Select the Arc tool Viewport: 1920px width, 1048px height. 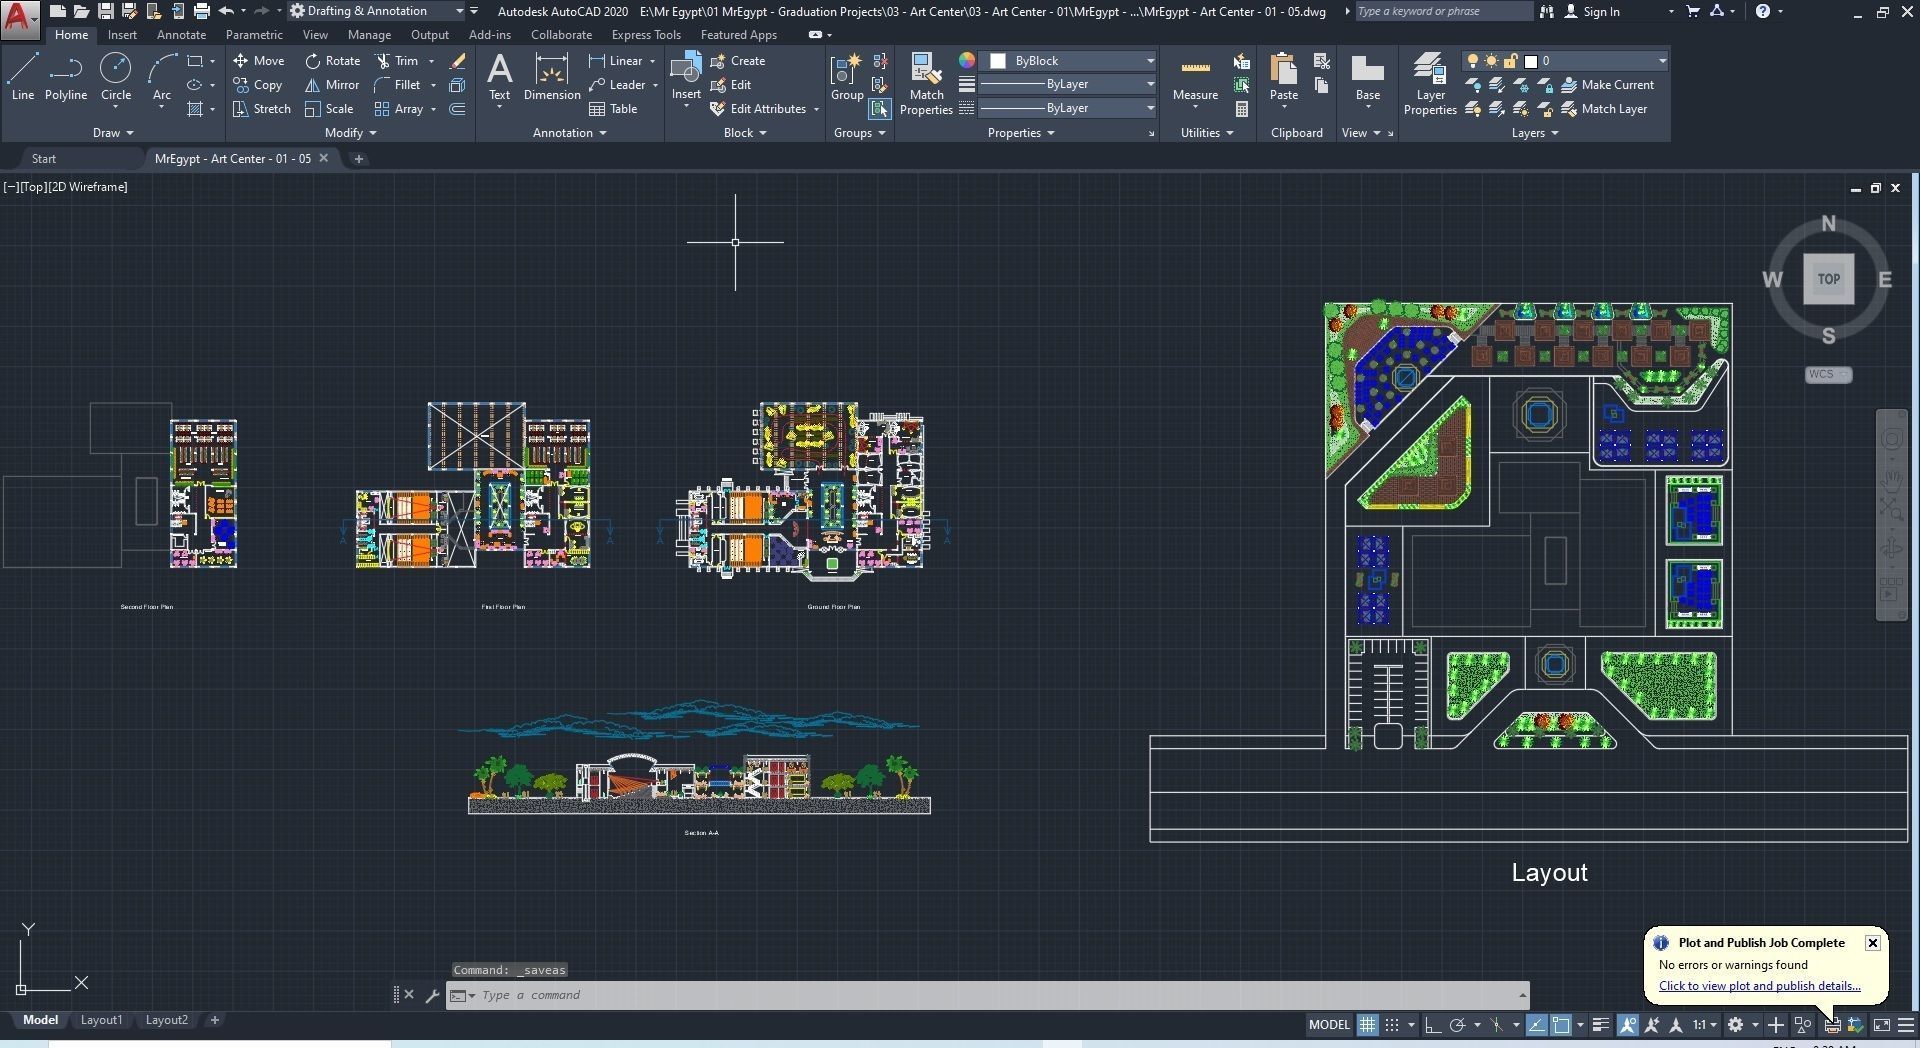coord(161,78)
